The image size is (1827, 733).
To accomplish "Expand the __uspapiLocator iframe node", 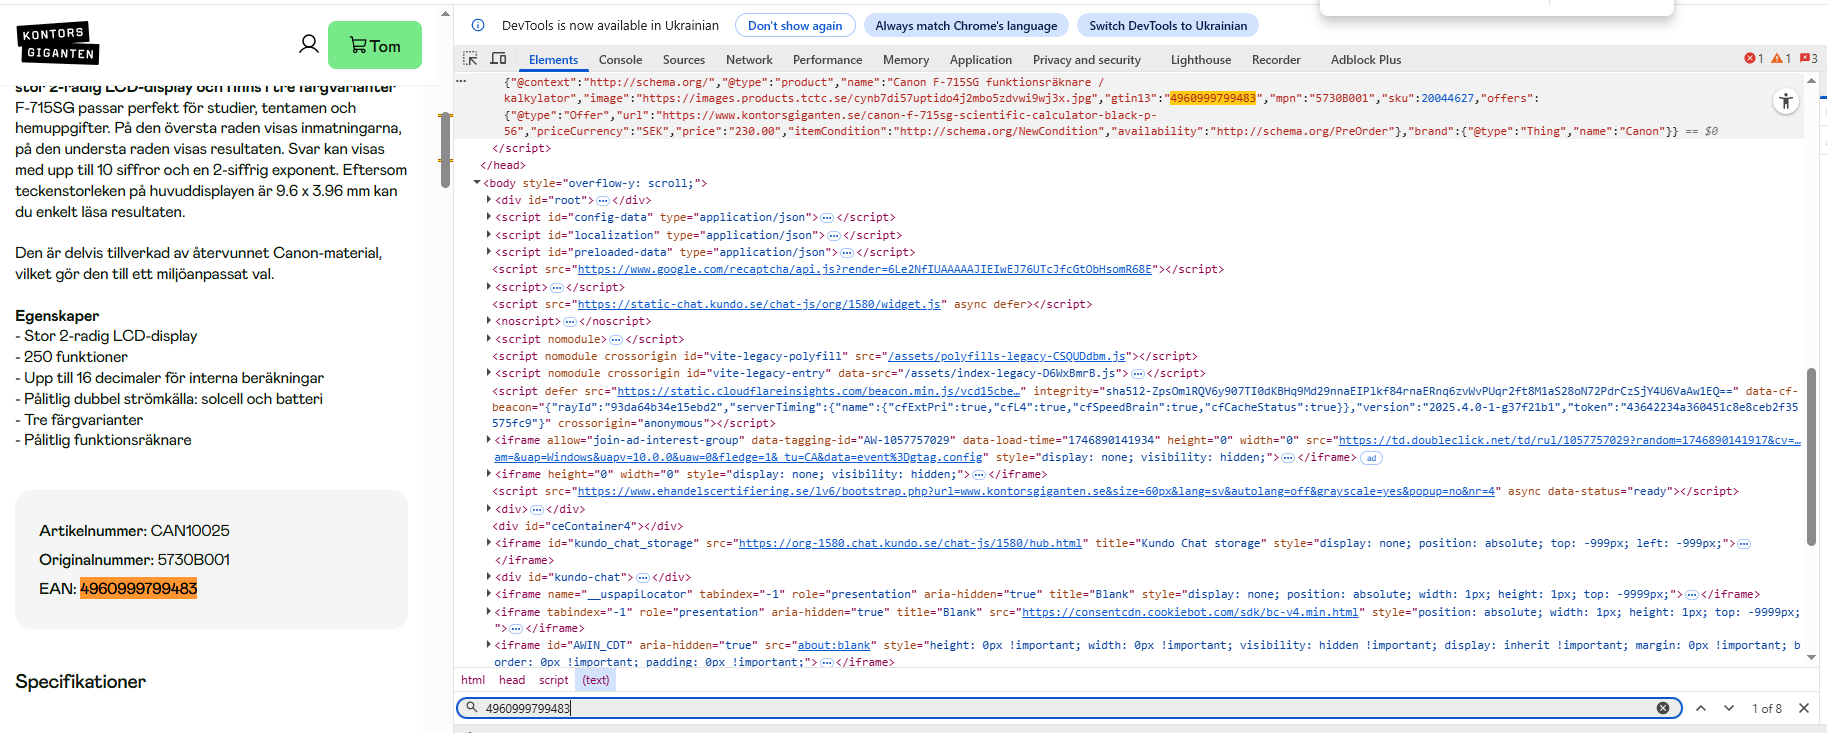I will click(489, 594).
